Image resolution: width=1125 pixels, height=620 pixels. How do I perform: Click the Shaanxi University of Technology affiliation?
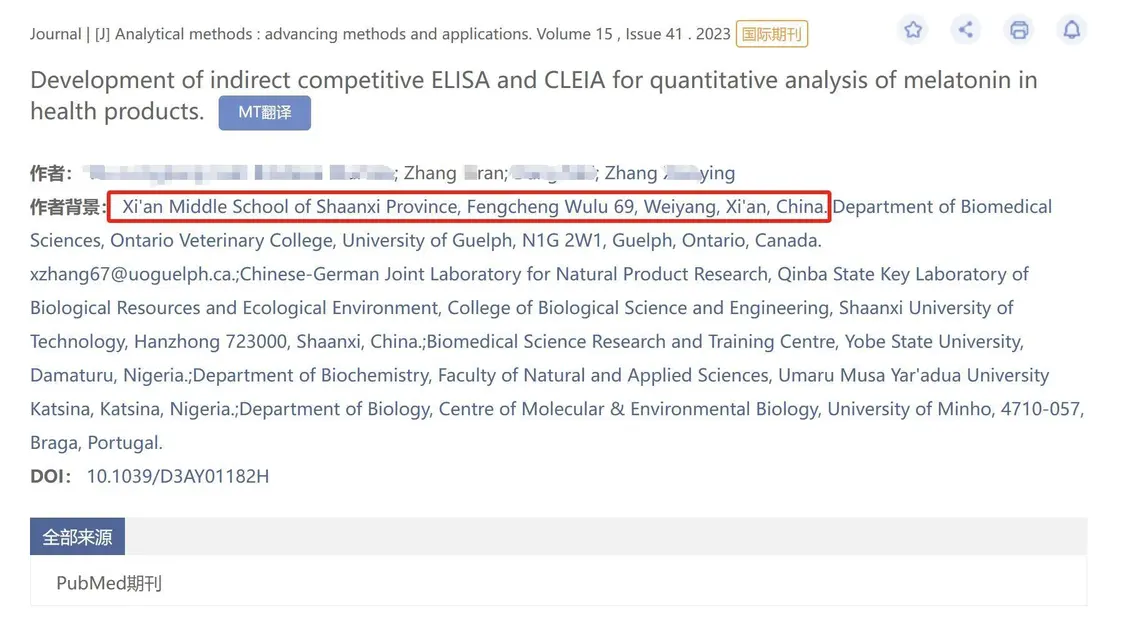pyautogui.click(x=926, y=308)
